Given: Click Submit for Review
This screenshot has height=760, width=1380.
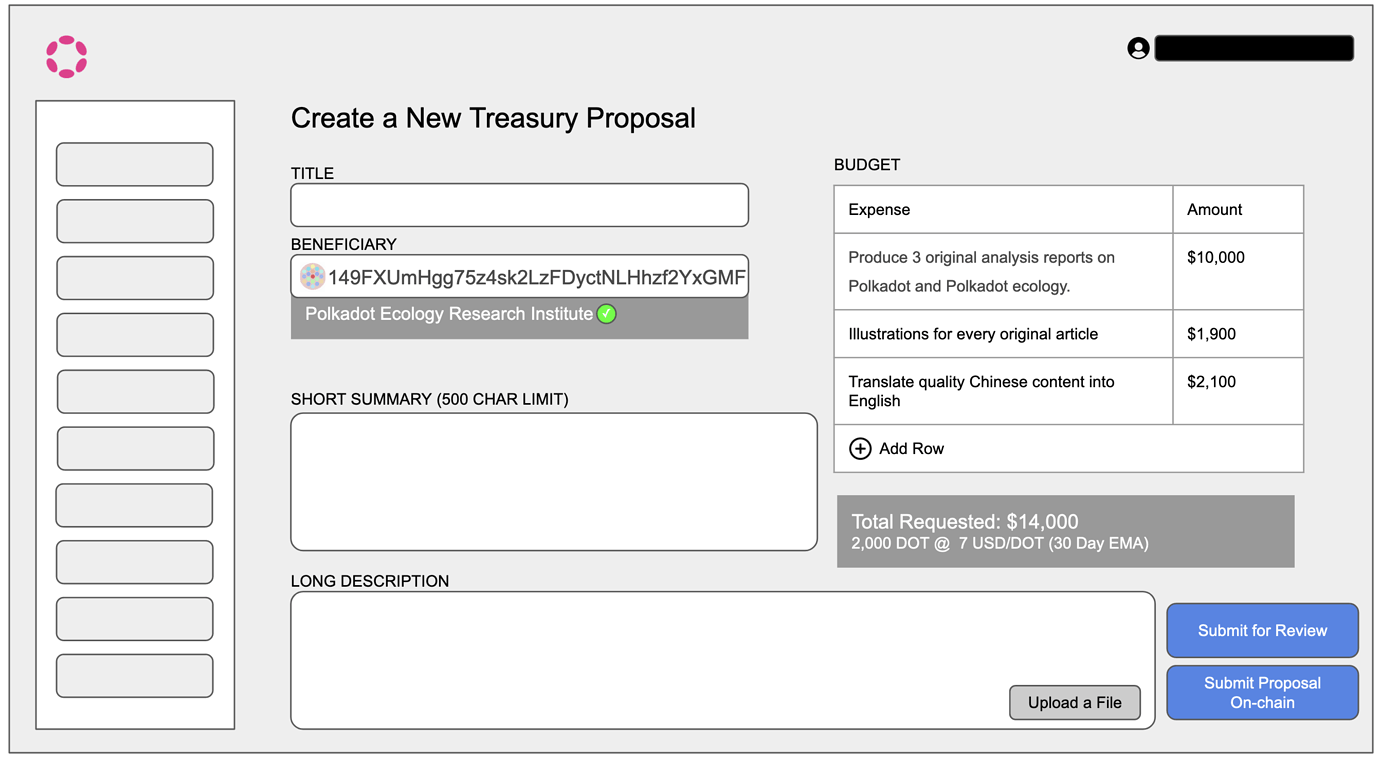Looking at the screenshot, I should tap(1262, 630).
